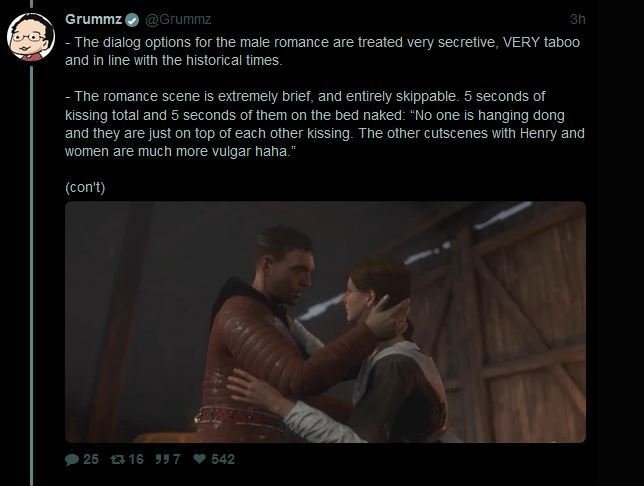Click the 16 retweets count

pos(136,459)
